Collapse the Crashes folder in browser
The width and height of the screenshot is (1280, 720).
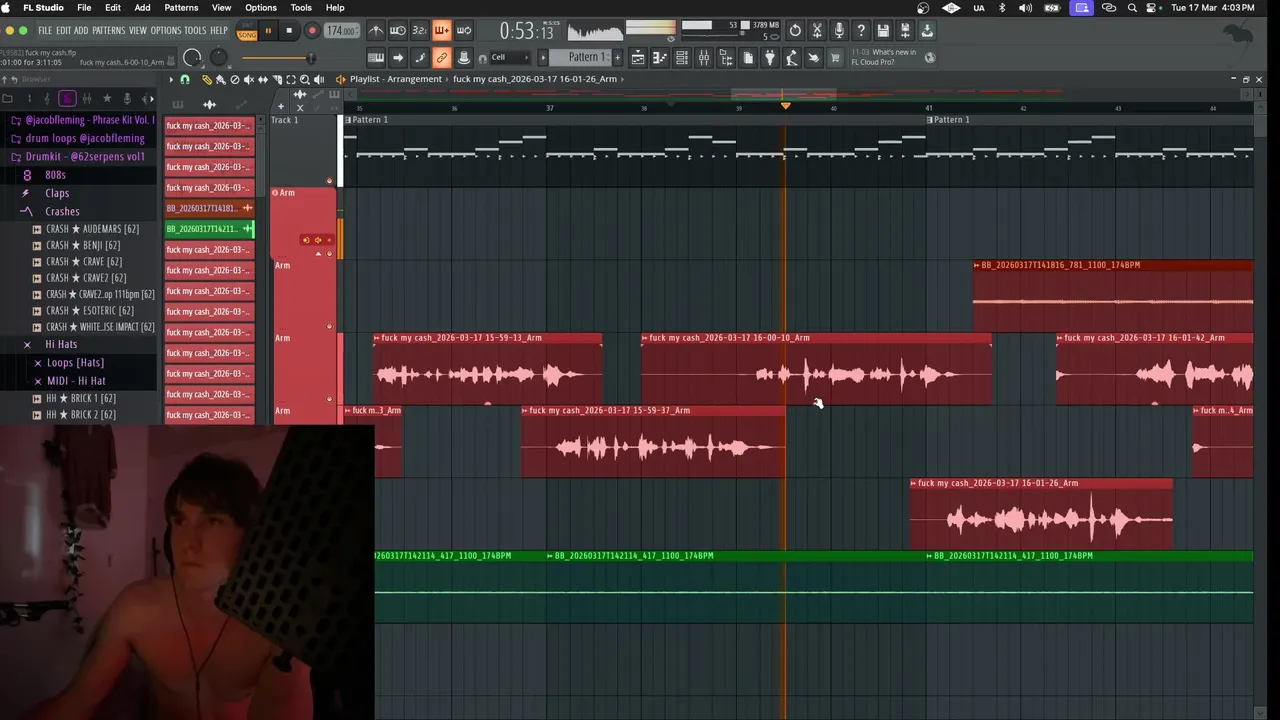(x=62, y=211)
